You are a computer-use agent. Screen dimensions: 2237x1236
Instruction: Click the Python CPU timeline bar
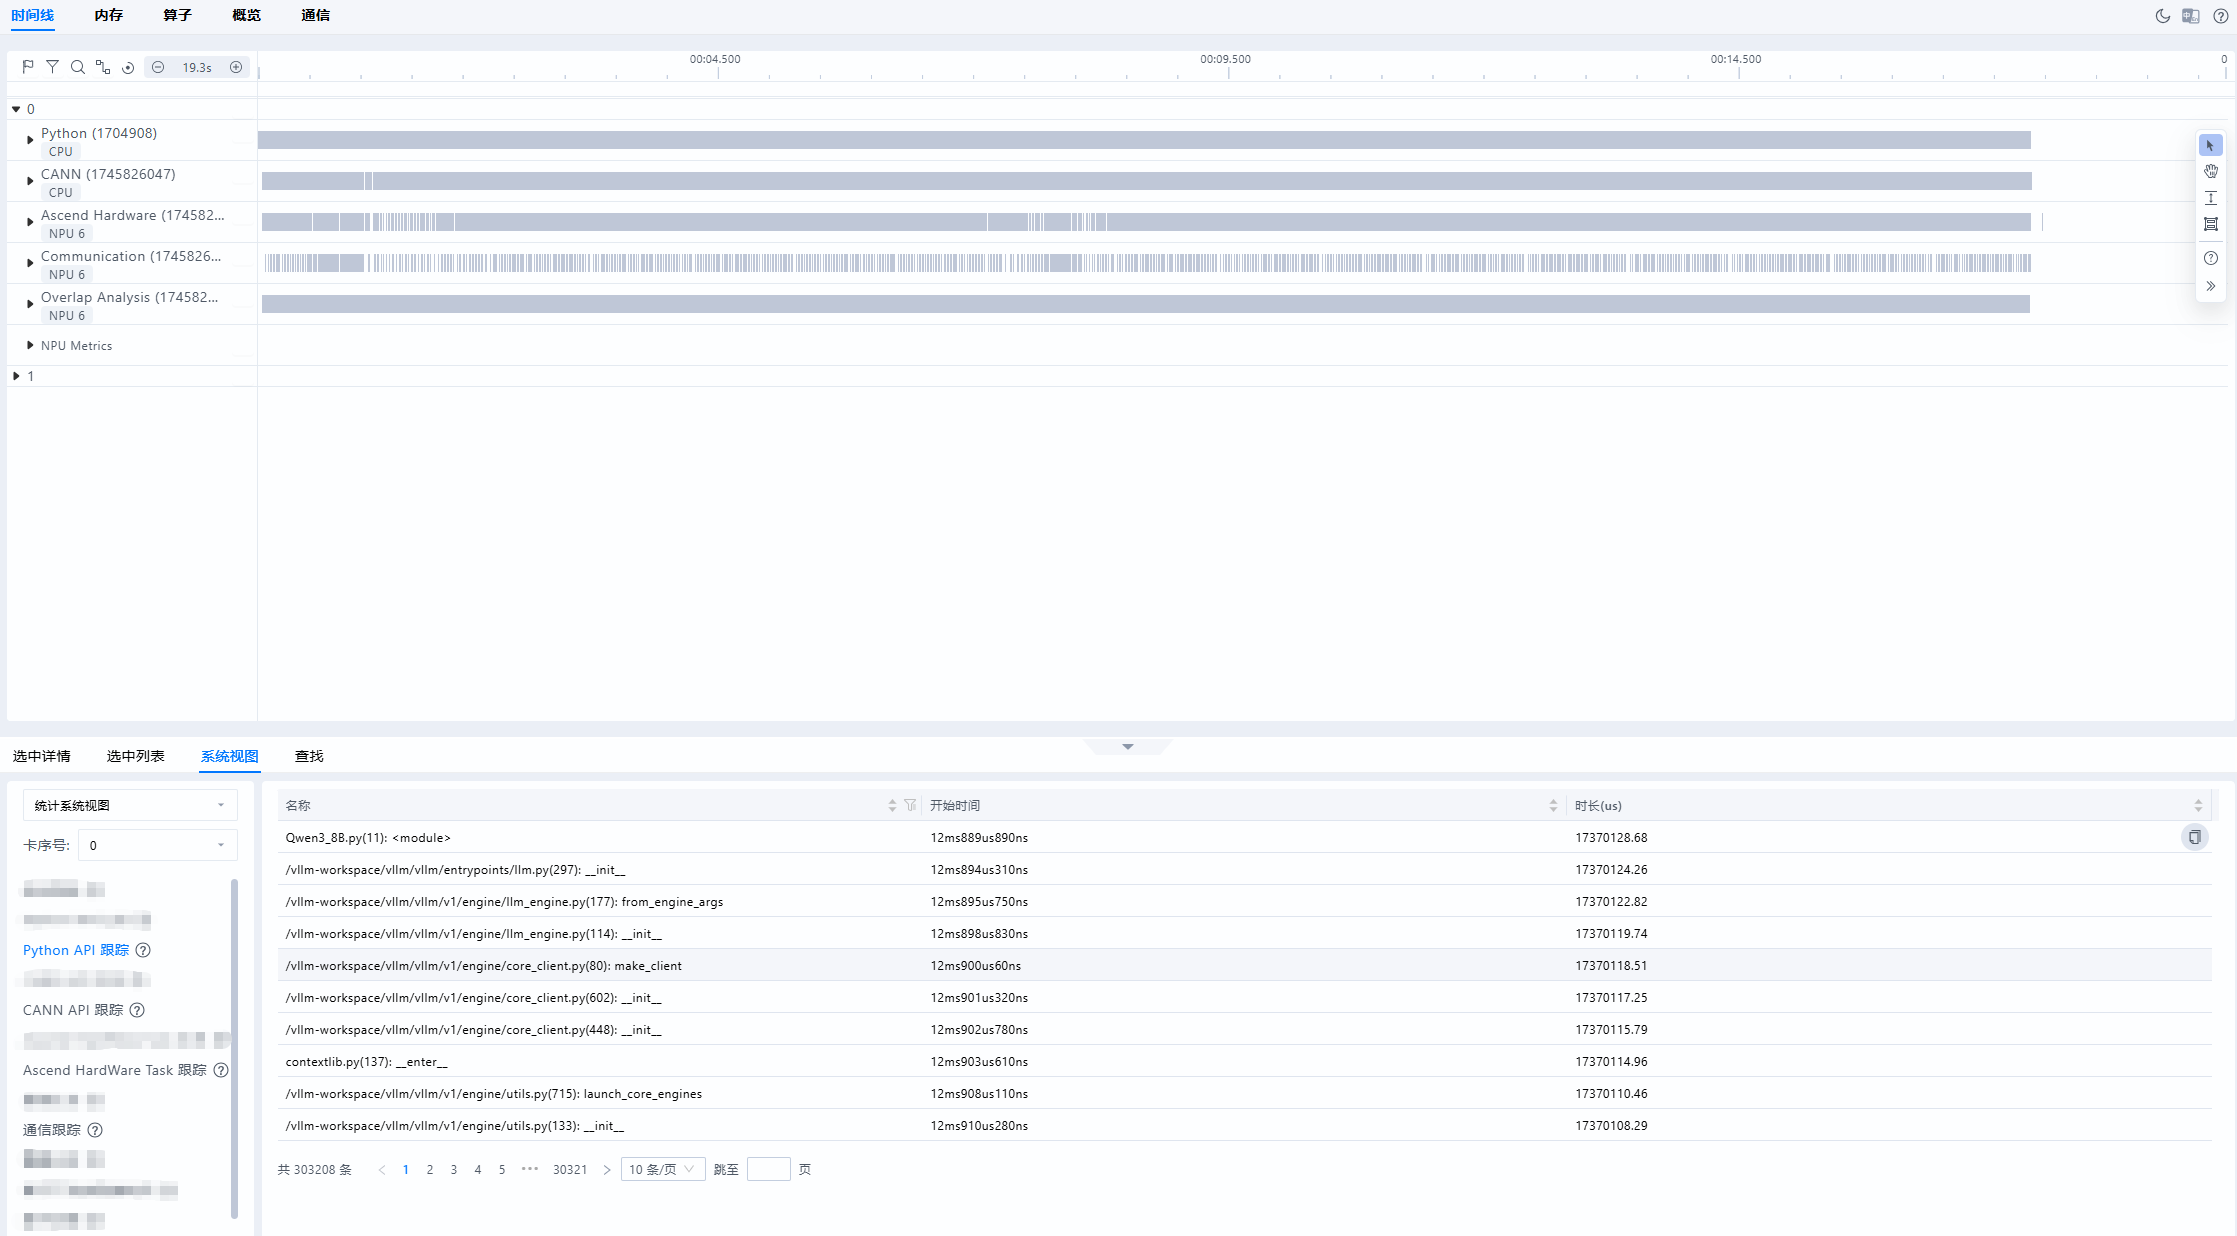click(x=1144, y=140)
